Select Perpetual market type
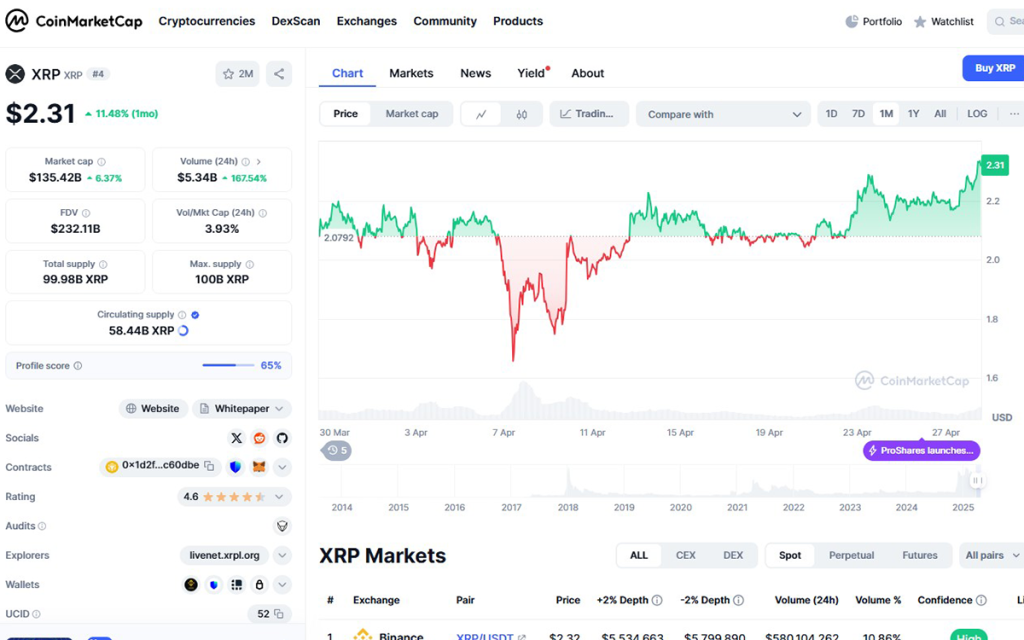The width and height of the screenshot is (1024, 640). coord(851,555)
